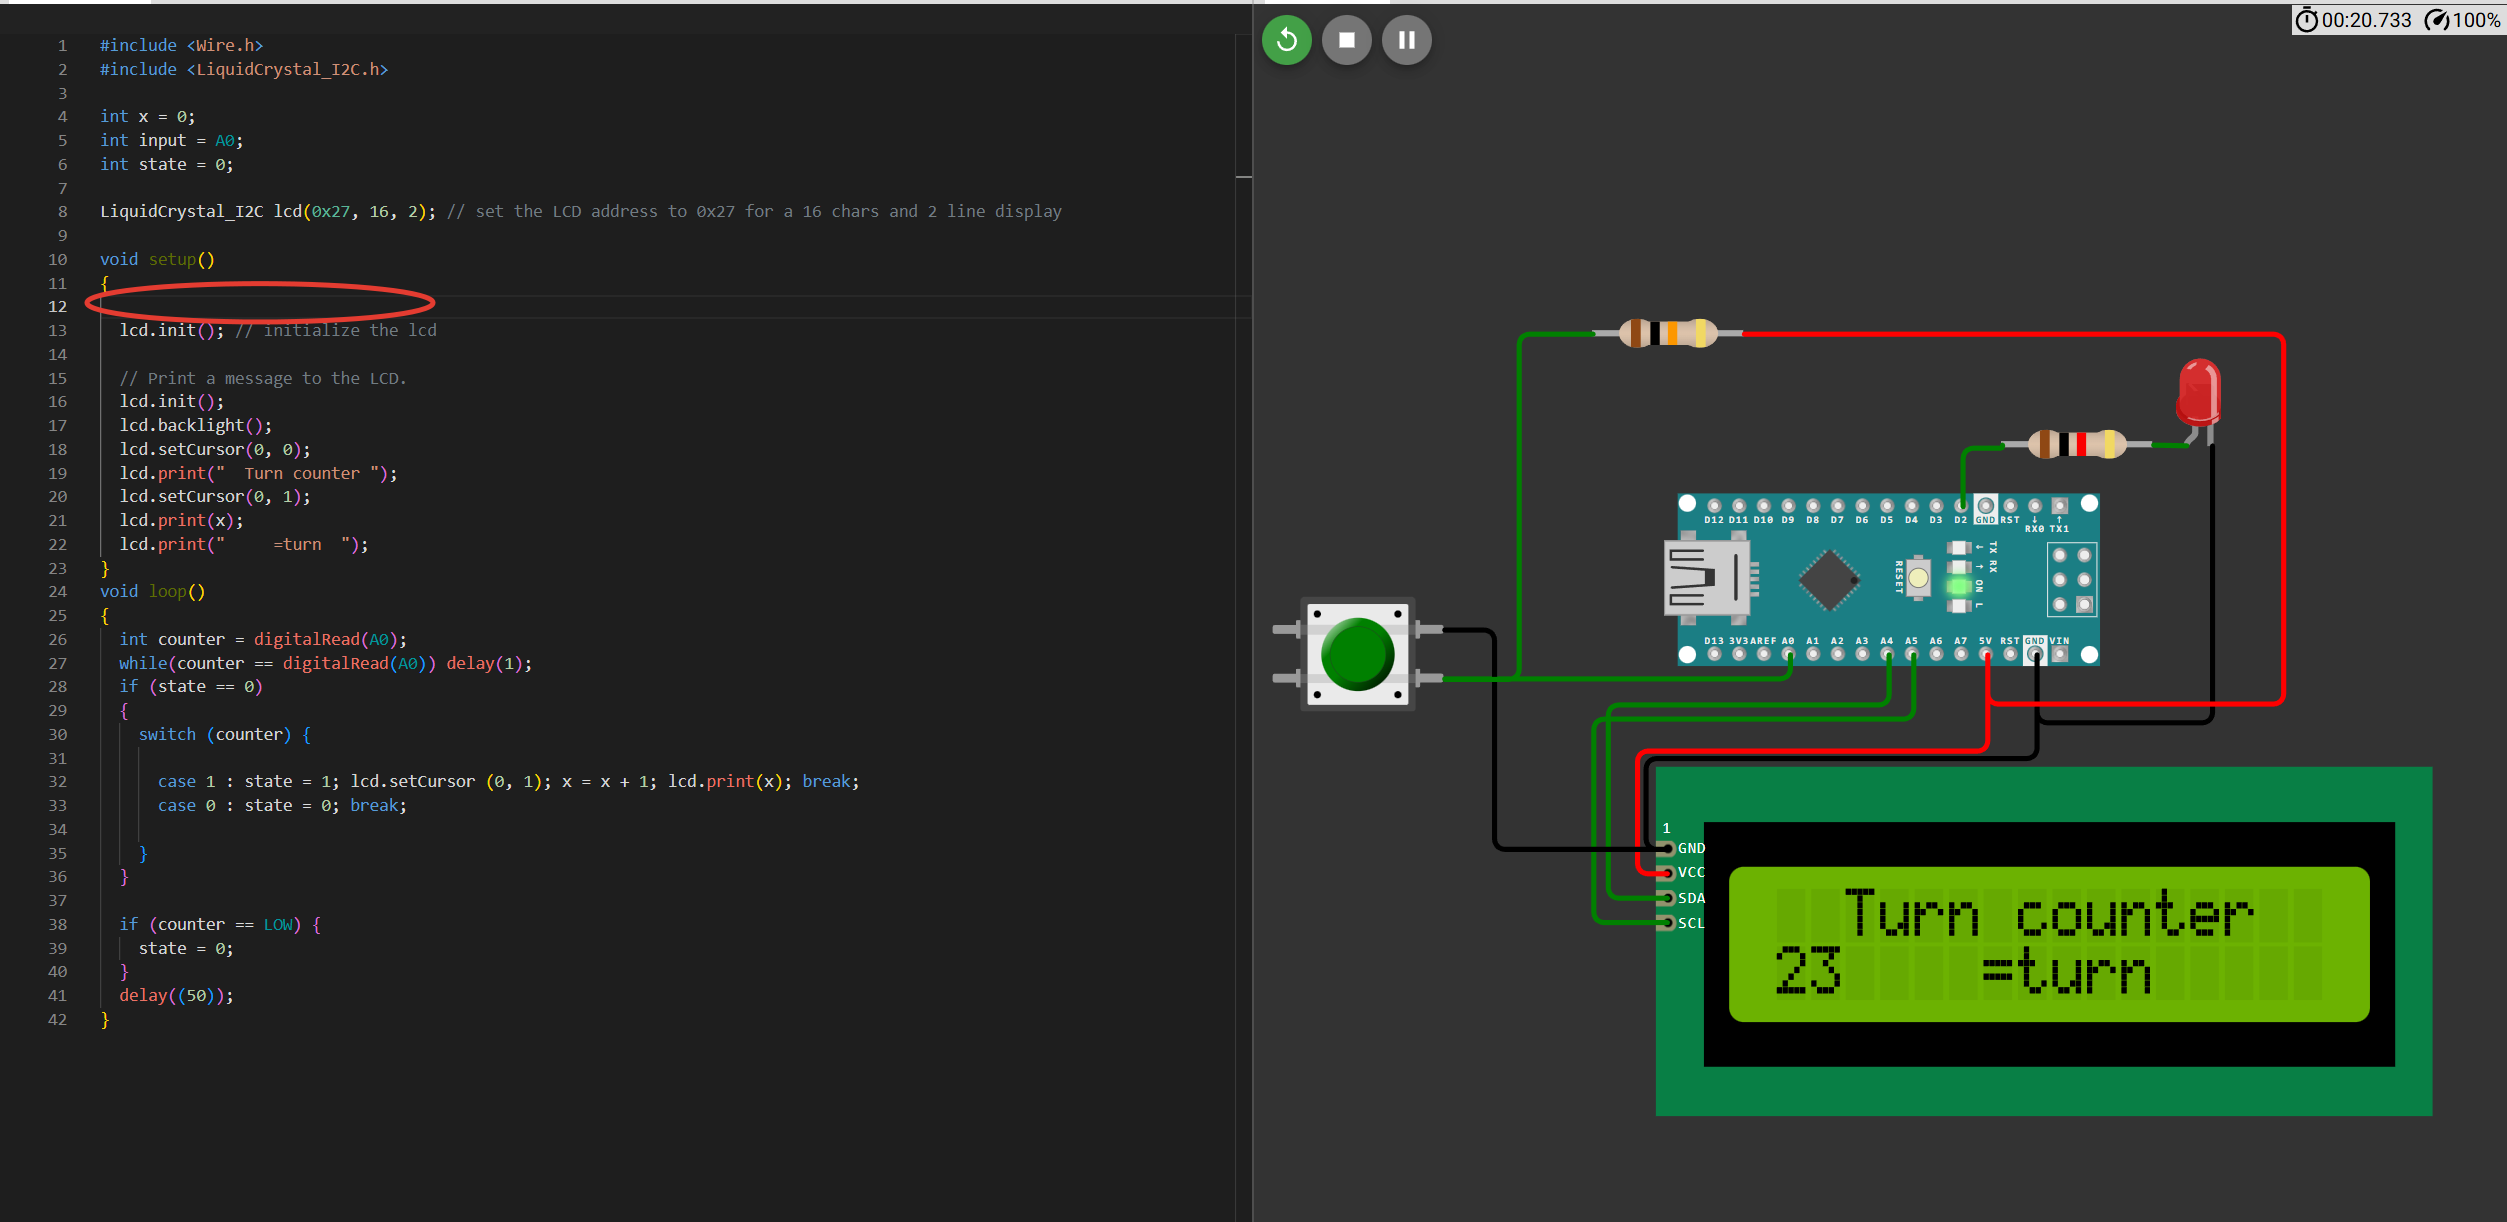Restart the simulation with the green button
Screen dimensions: 2507x1222
click(x=1286, y=40)
